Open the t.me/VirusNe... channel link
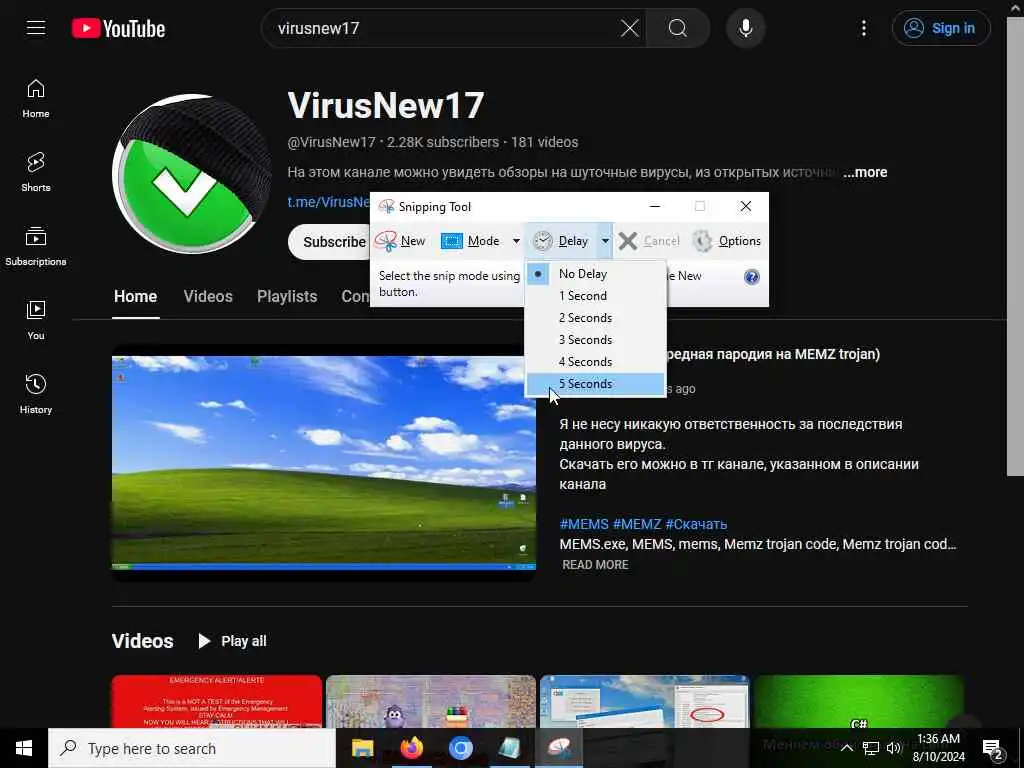Screen dimensions: 1024x768 click(x=328, y=202)
